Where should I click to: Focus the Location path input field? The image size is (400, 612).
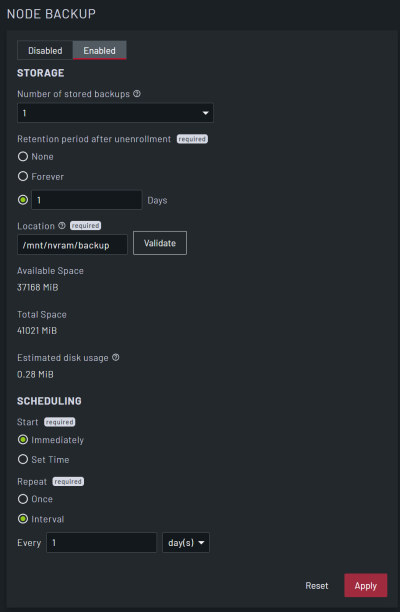73,245
